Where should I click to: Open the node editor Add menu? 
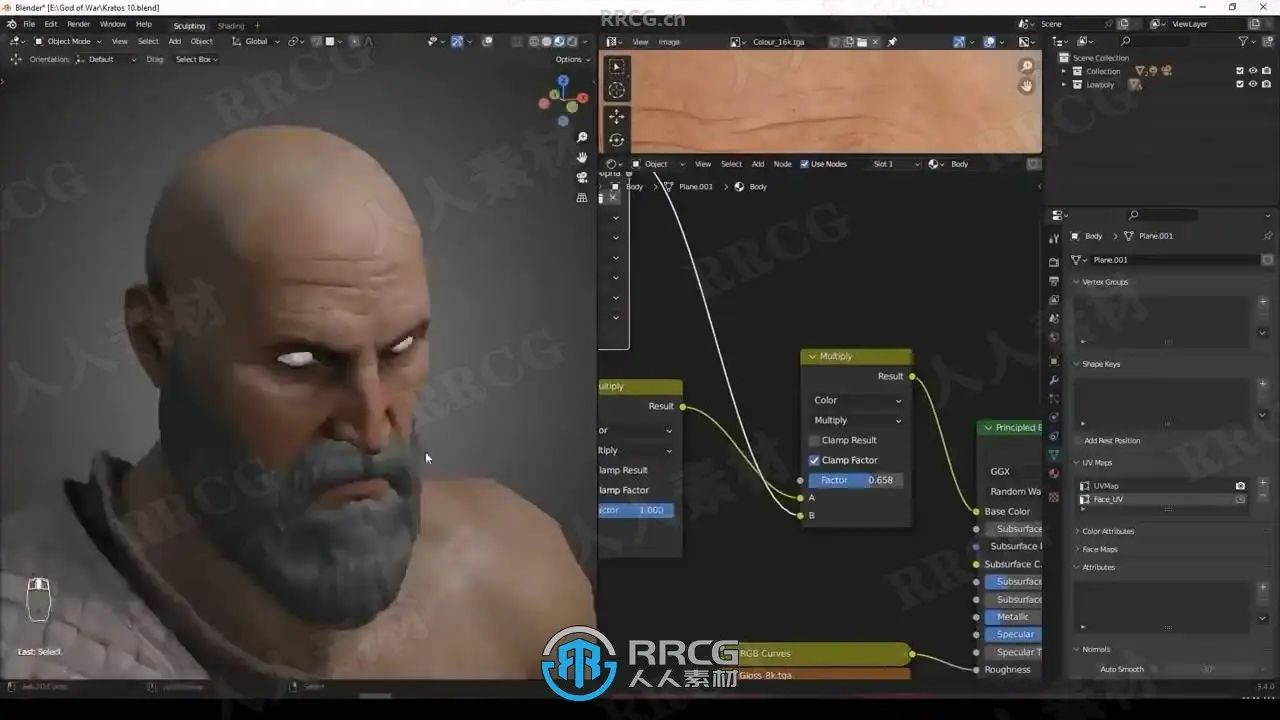tap(758, 164)
